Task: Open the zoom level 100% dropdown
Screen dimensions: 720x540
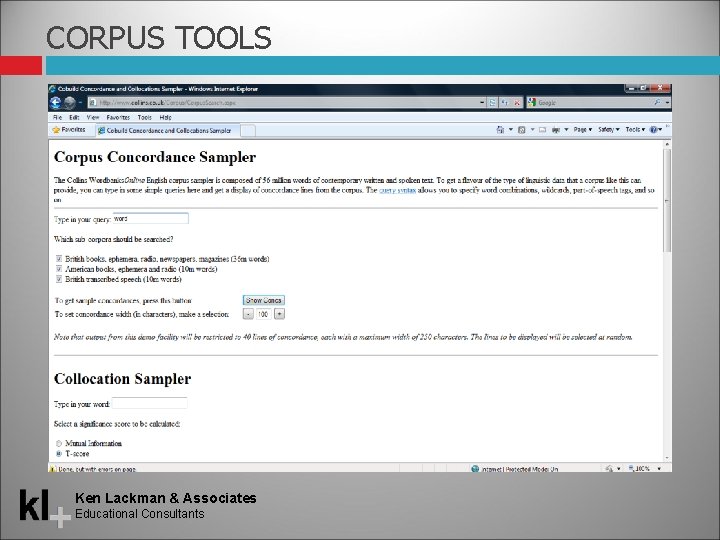Action: click(659, 469)
